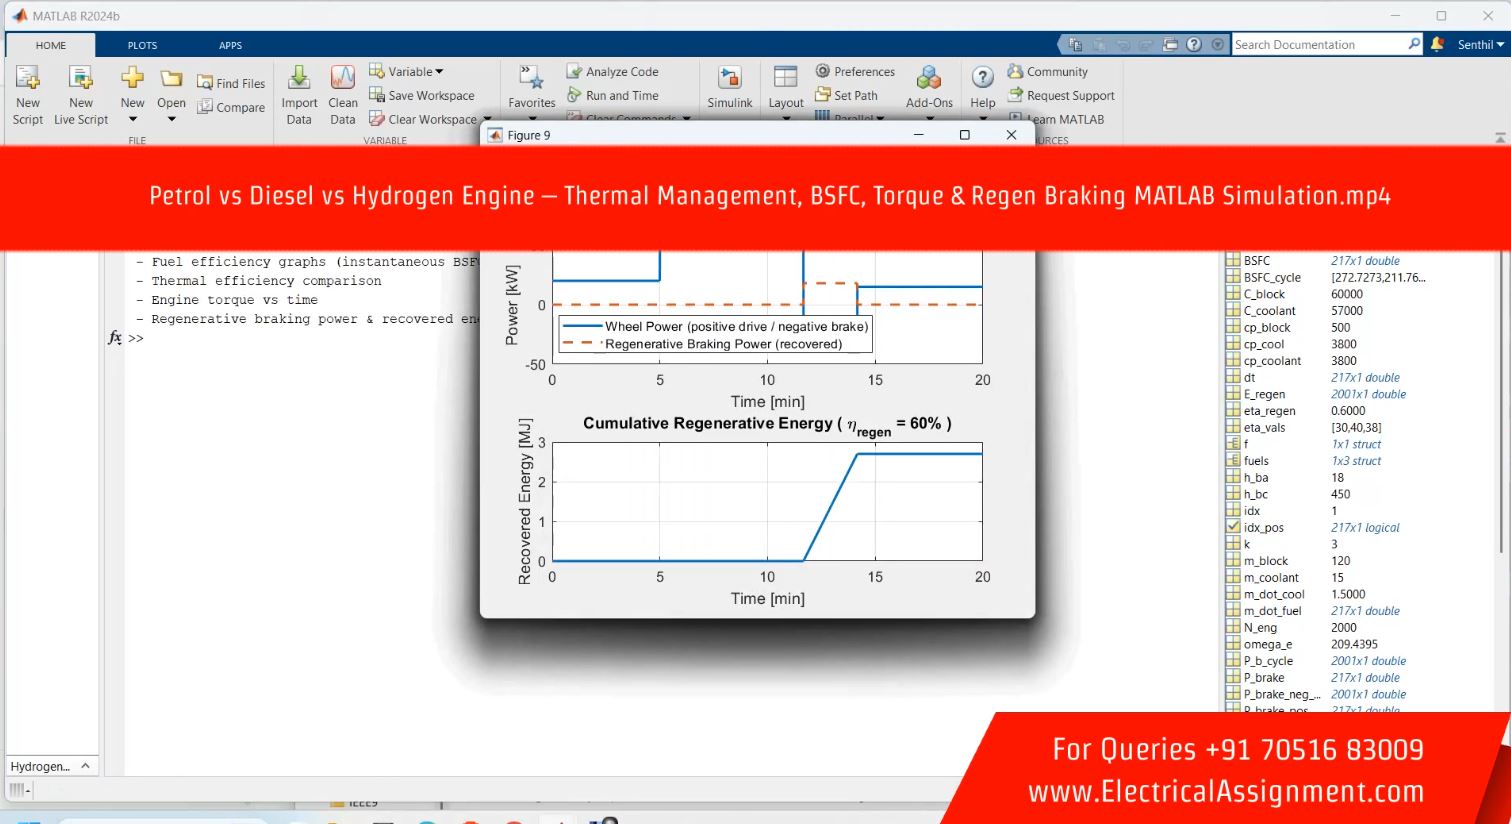This screenshot has width=1511, height=824.
Task: Click the Preferences gear icon
Action: (823, 71)
